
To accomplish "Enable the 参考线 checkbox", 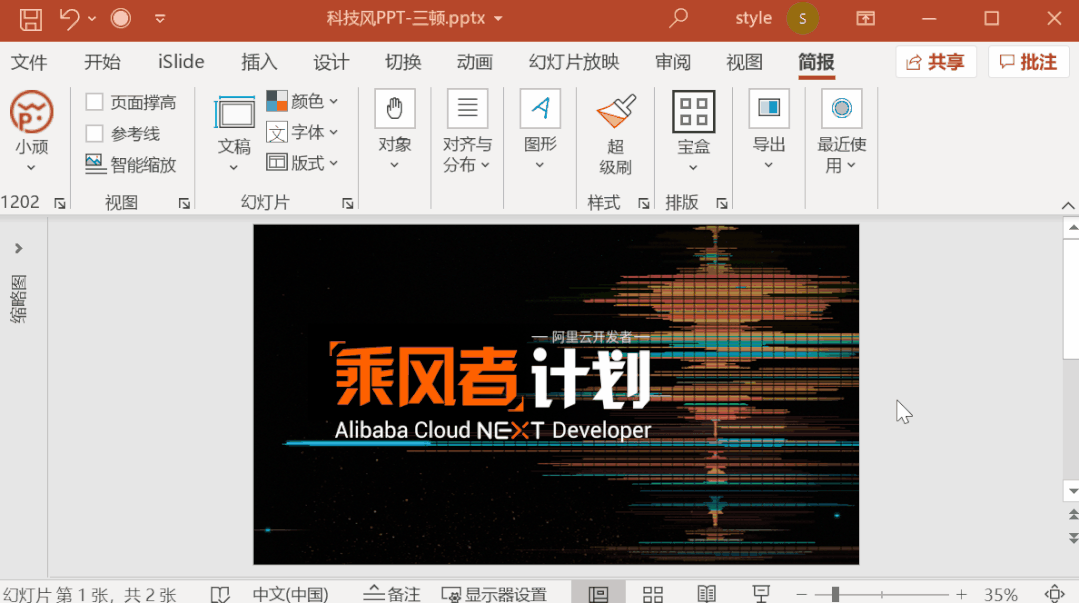I will tap(94, 133).
